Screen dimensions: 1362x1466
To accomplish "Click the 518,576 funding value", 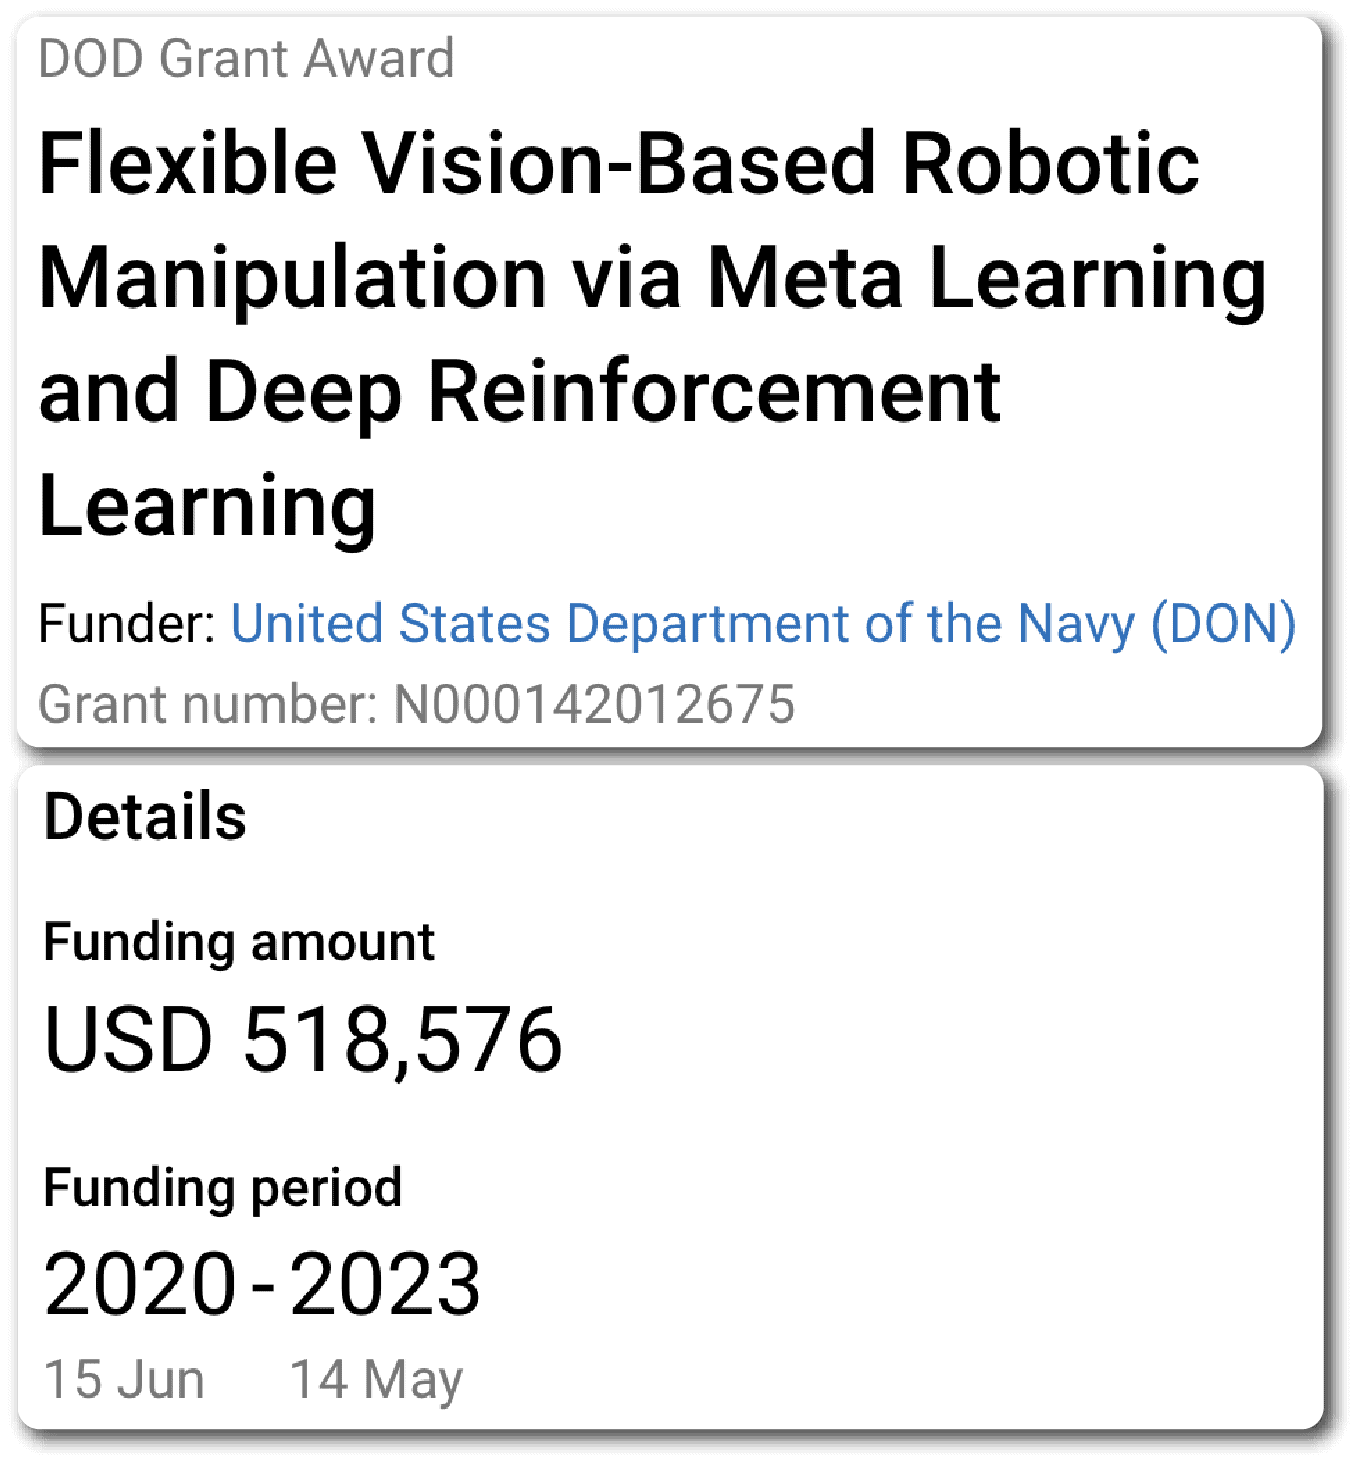I will [403, 1040].
